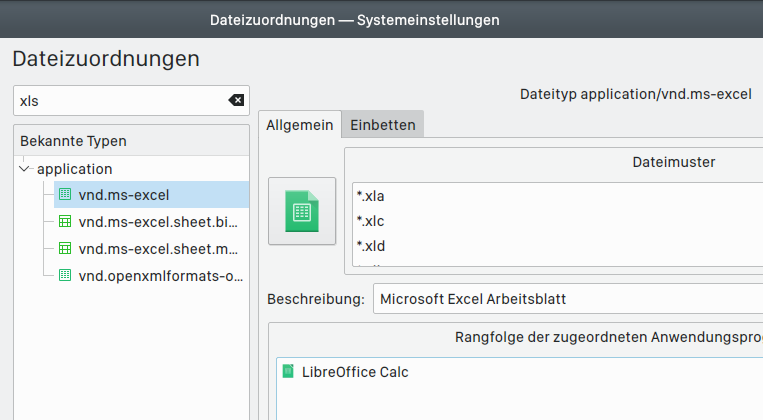Click the vnd.openxmlformats item icon

65,275
